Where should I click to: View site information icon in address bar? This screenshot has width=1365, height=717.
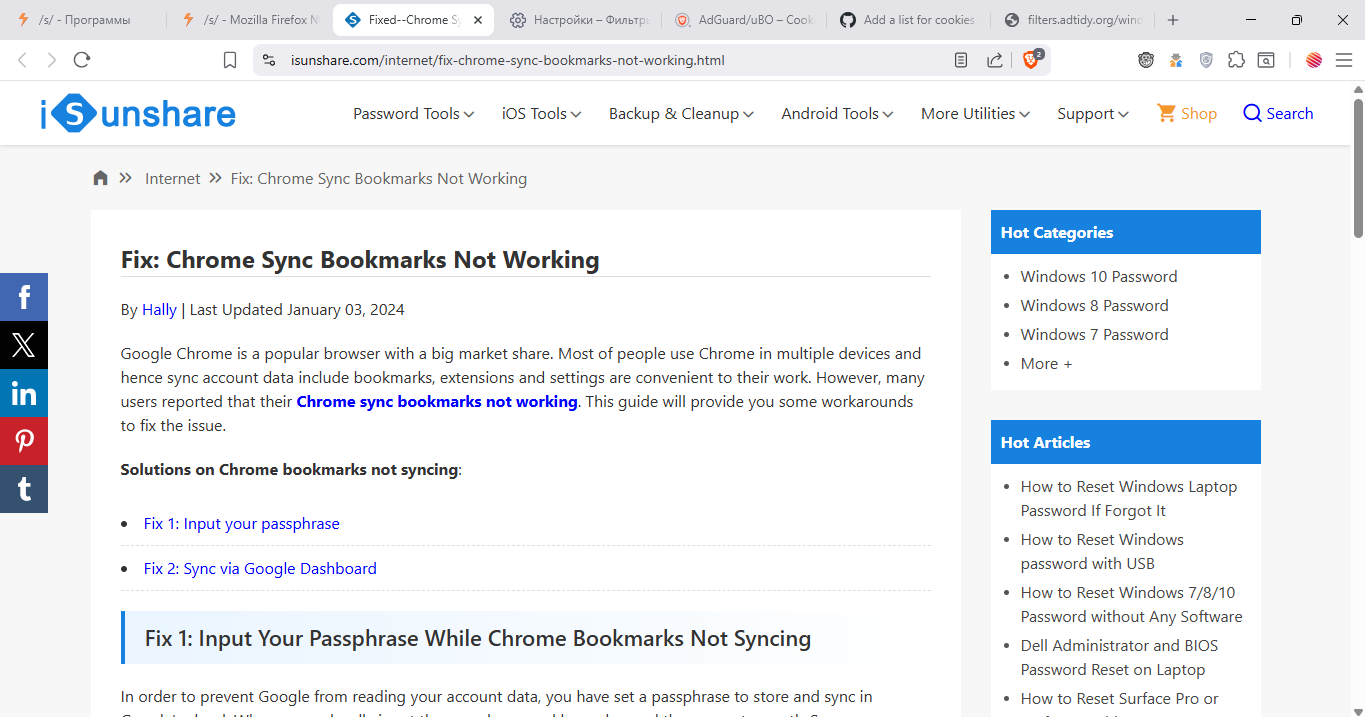[268, 60]
